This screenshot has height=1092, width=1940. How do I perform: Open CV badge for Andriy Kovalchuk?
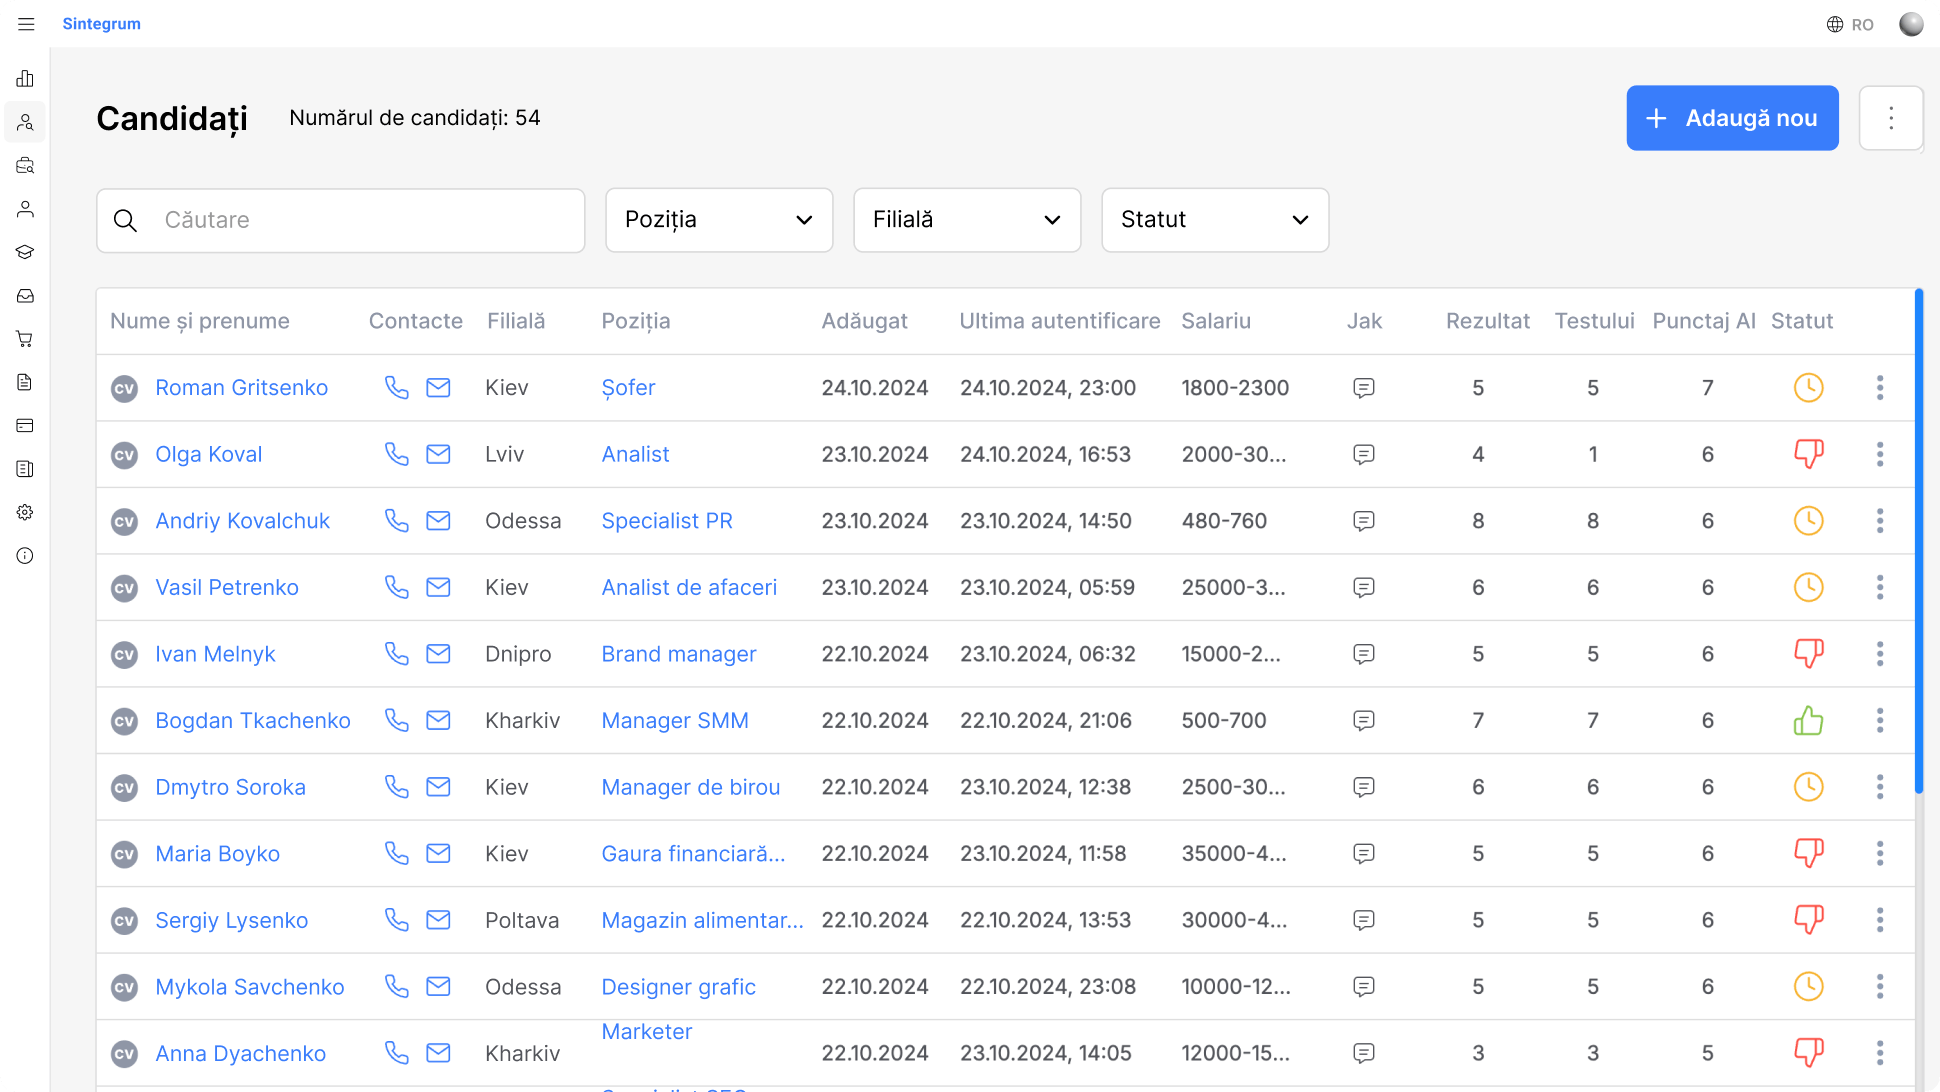pos(124,521)
